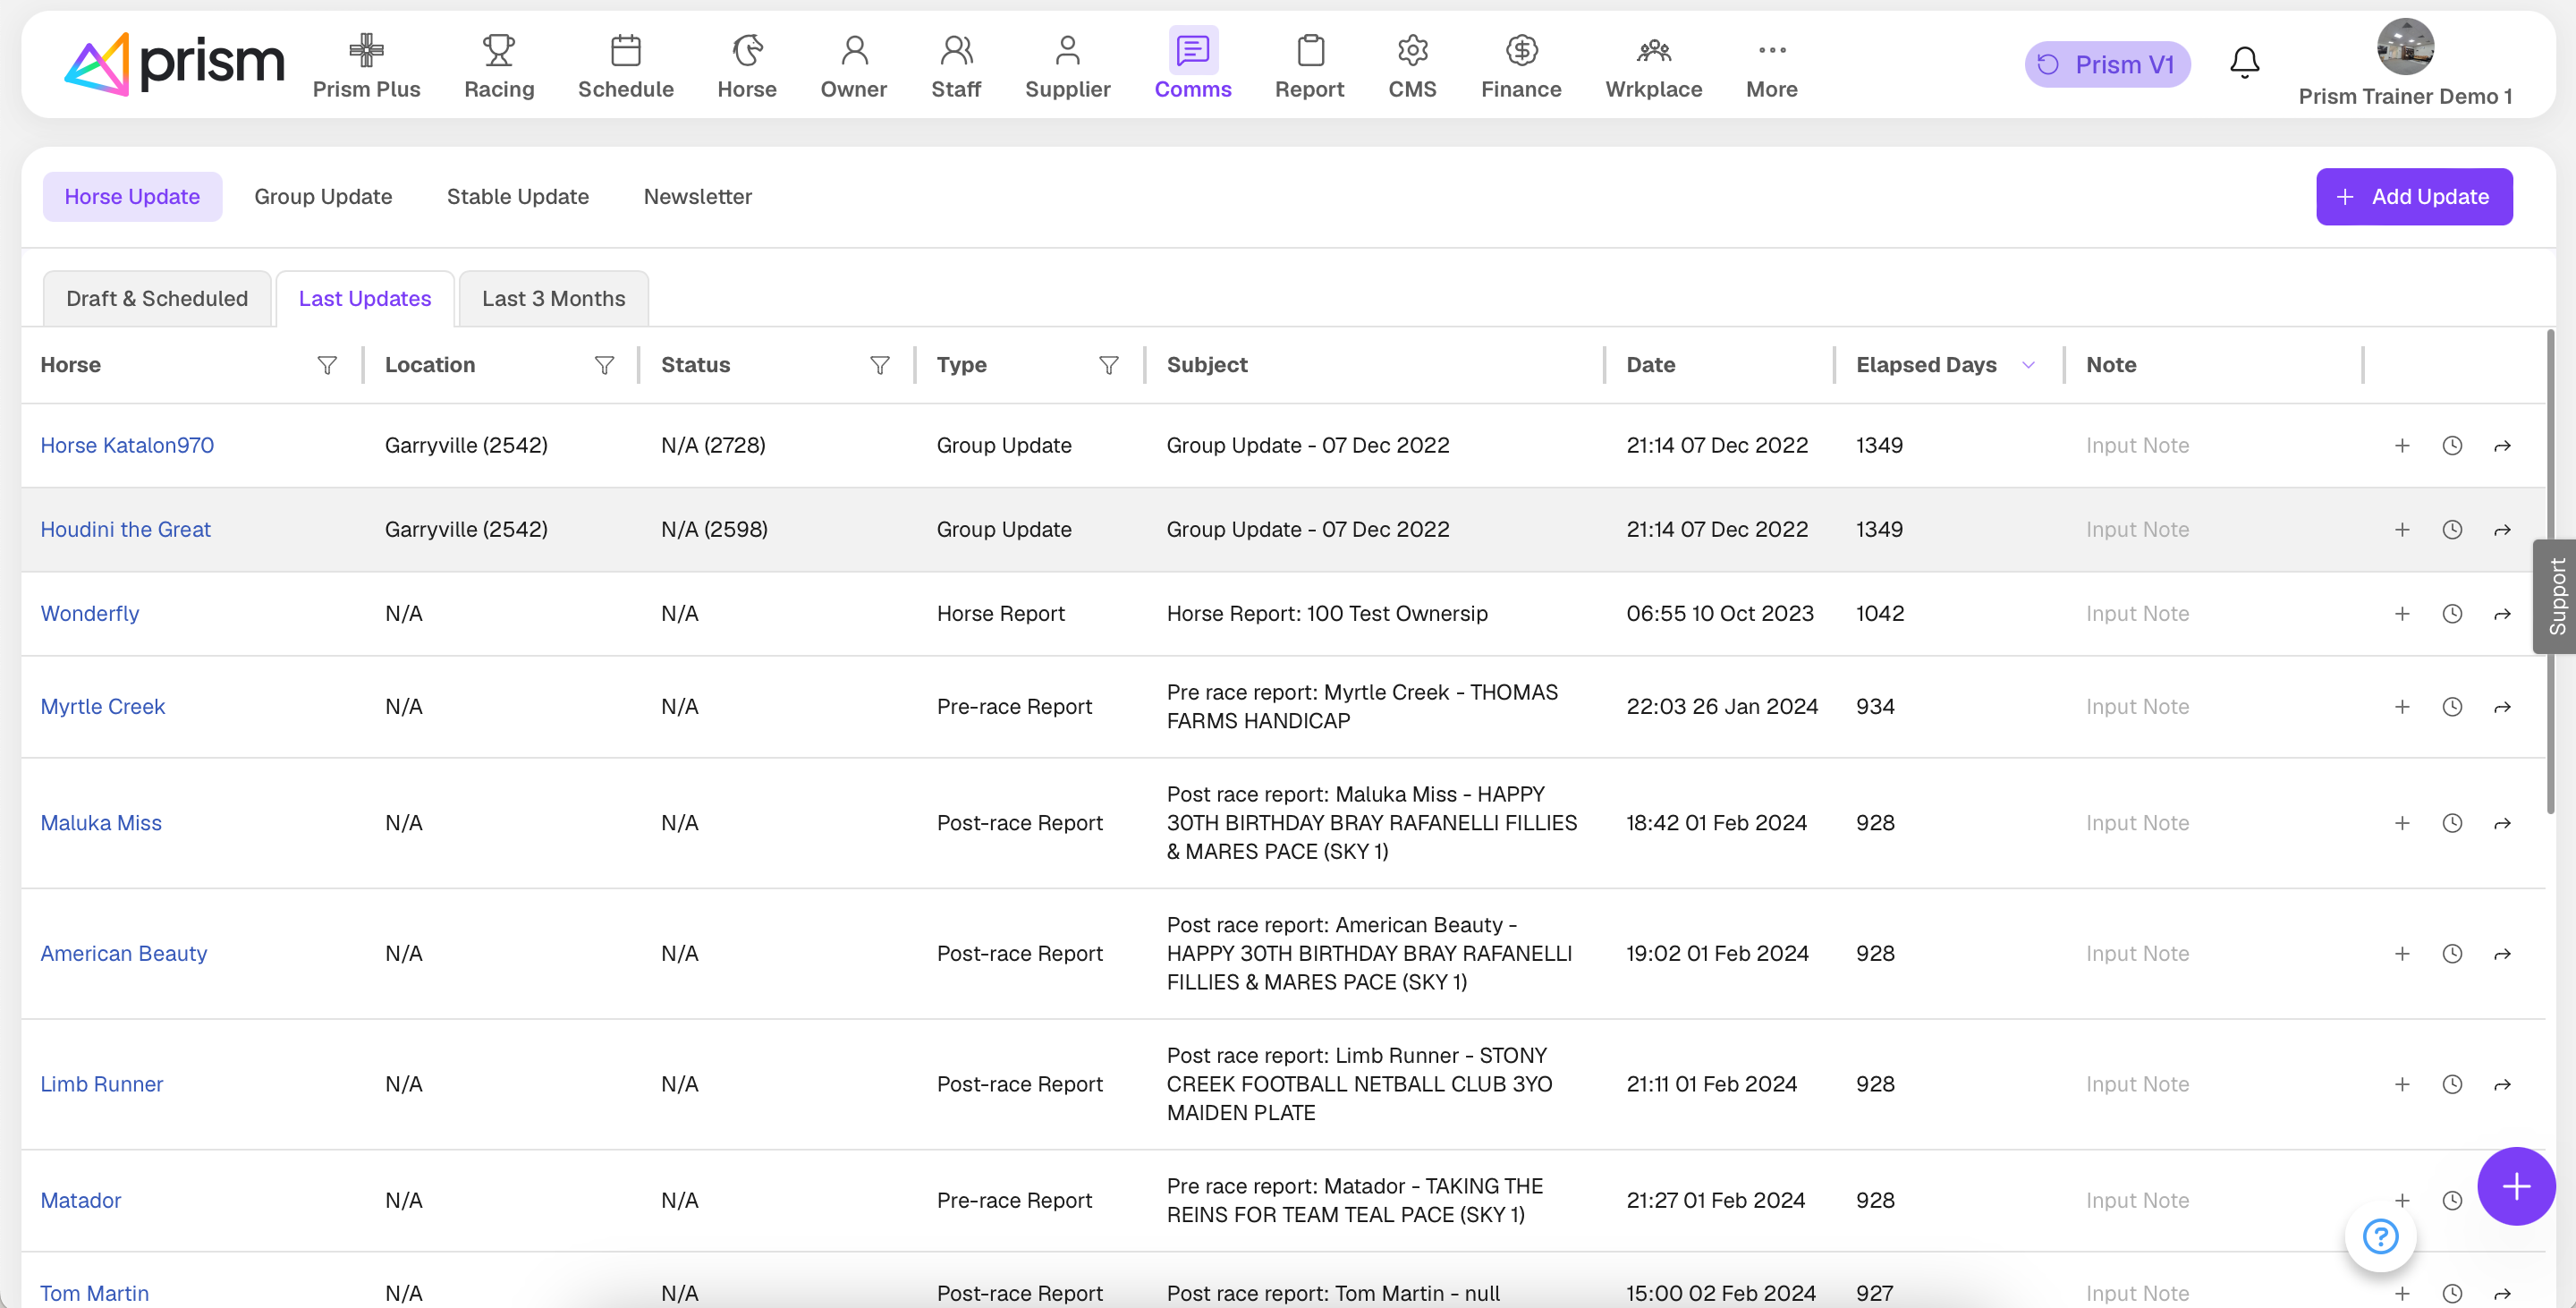Click the Subject column header
Viewport: 2576px width, 1308px height.
pos(1207,365)
